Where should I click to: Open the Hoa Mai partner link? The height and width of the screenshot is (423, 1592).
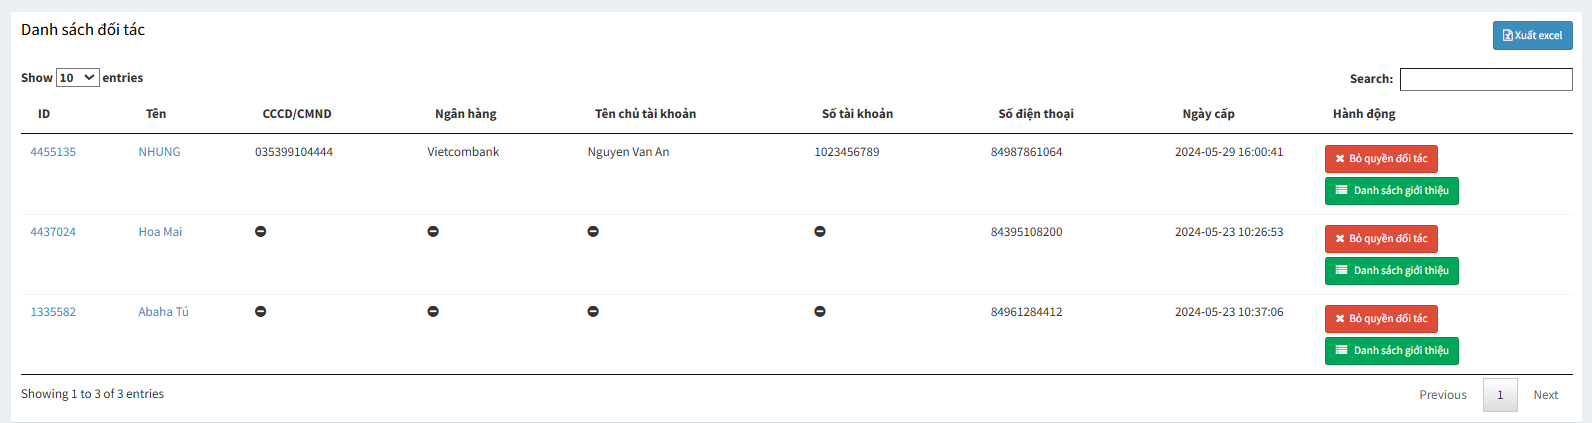pyautogui.click(x=160, y=232)
